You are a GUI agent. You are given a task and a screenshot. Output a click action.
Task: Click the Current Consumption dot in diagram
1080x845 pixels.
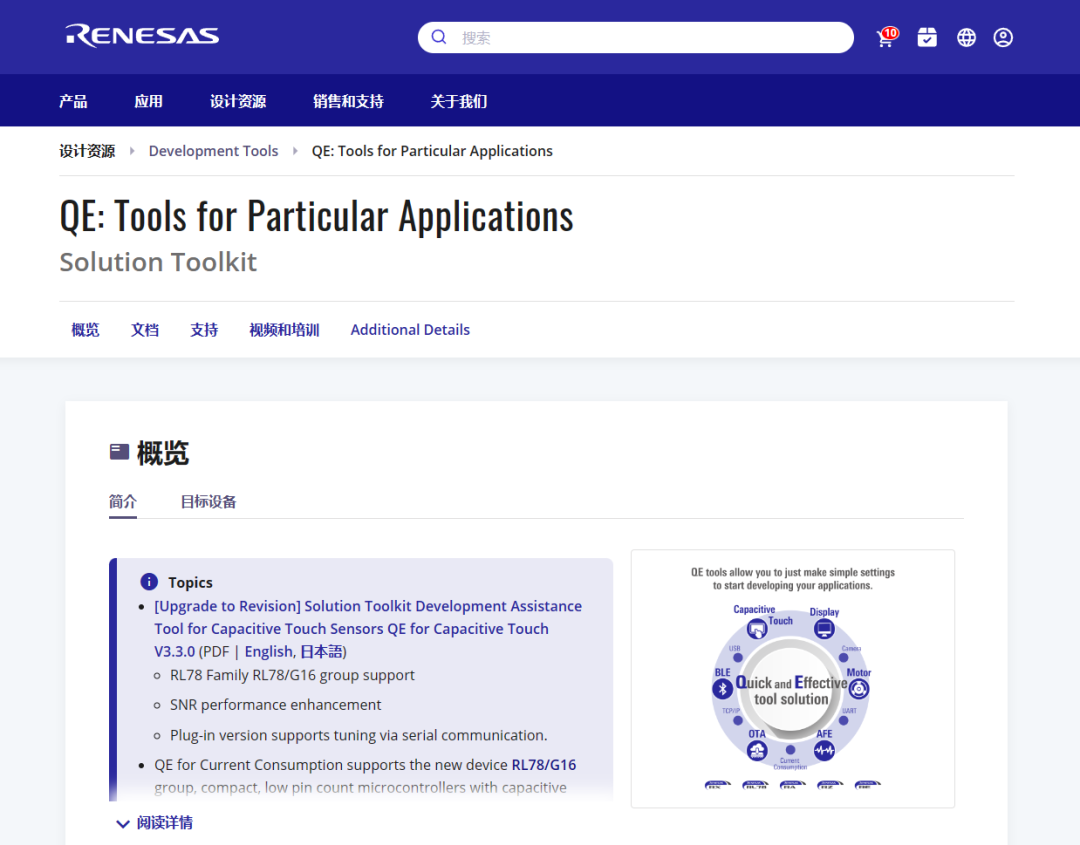tap(790, 750)
